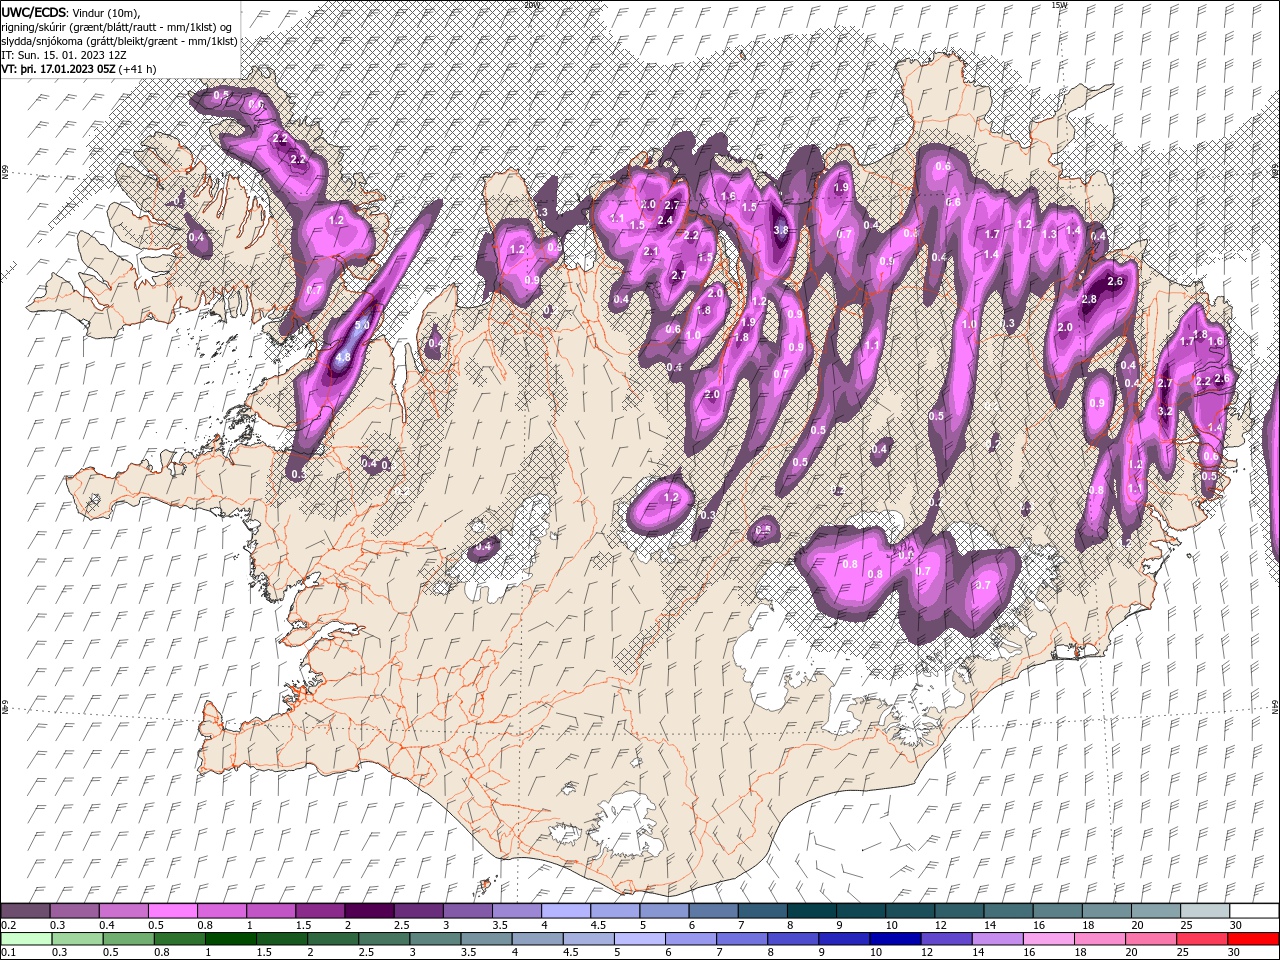
Task: Click the 5.0 snowfall value on the map
Action: pyautogui.click(x=362, y=325)
